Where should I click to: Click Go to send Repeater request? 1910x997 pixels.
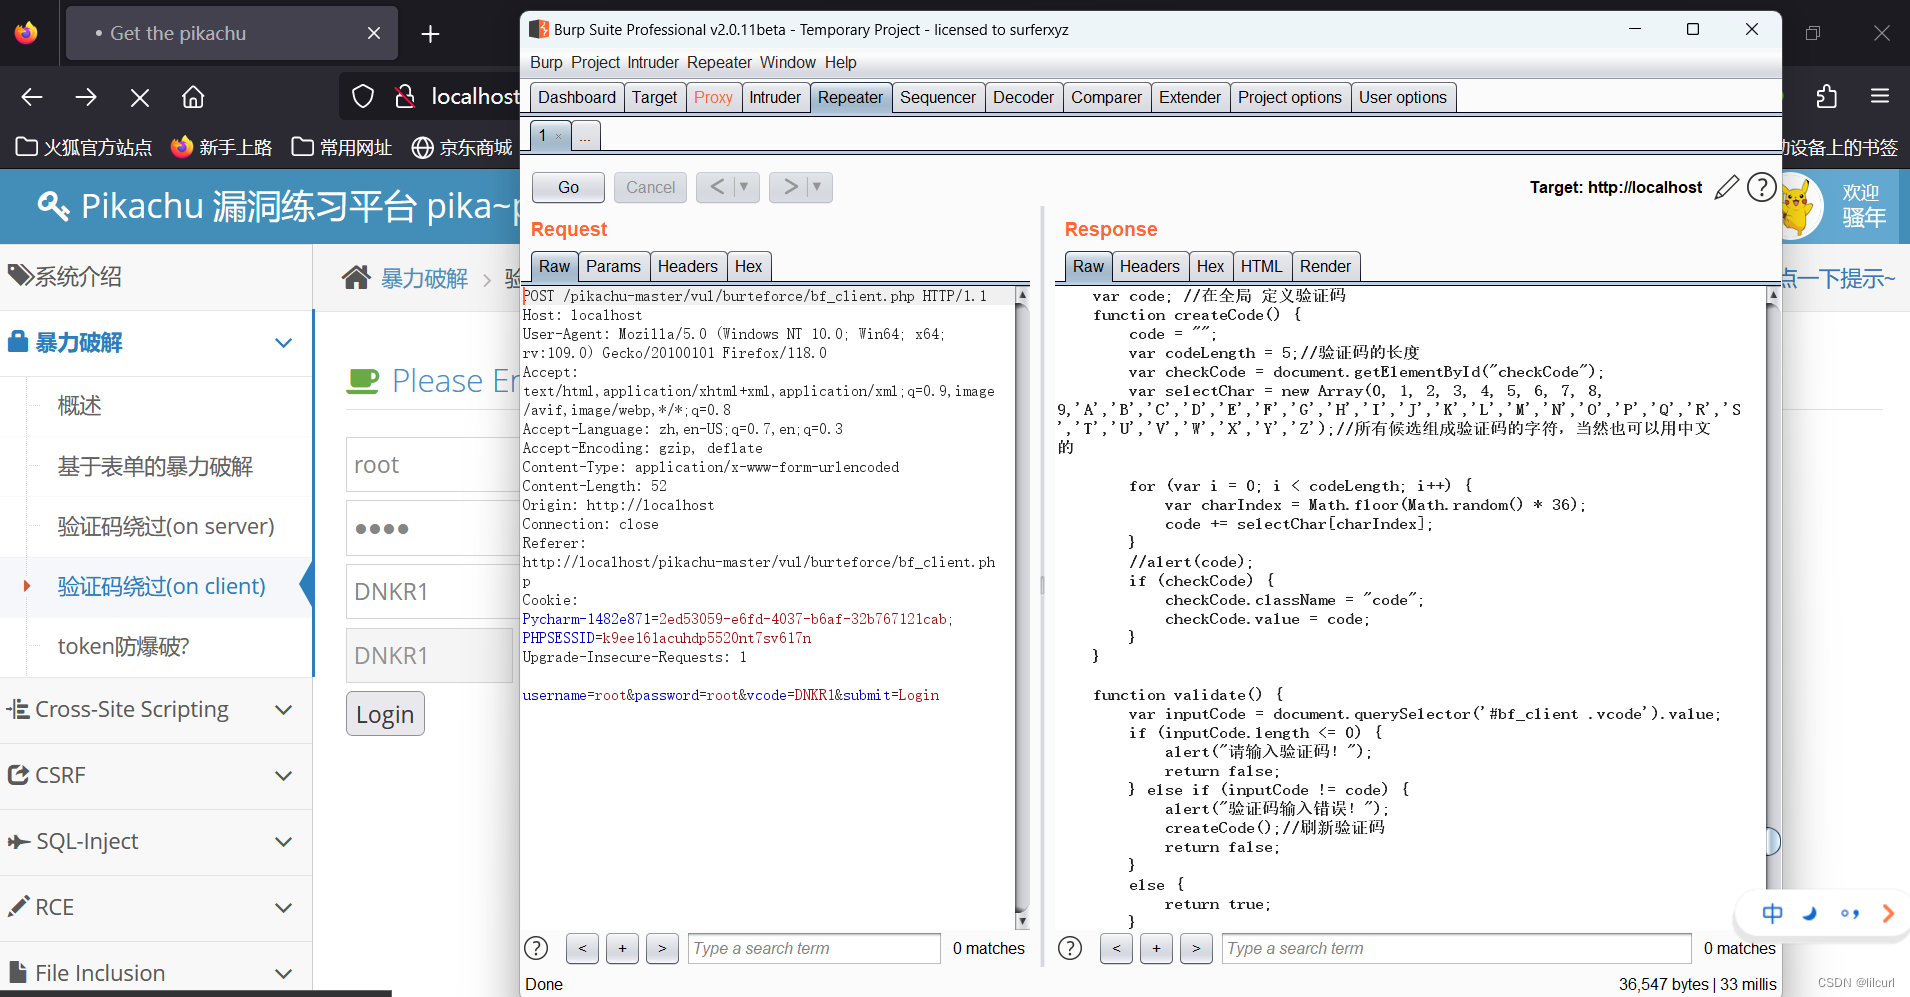coord(568,187)
